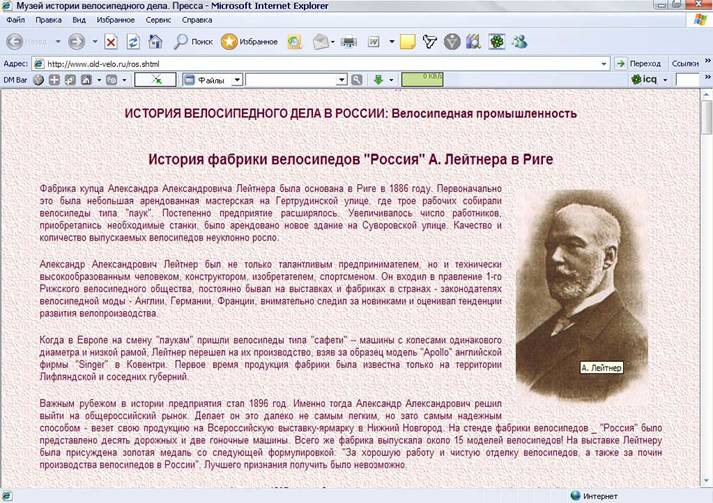Open the Избранное menu

point(115,20)
